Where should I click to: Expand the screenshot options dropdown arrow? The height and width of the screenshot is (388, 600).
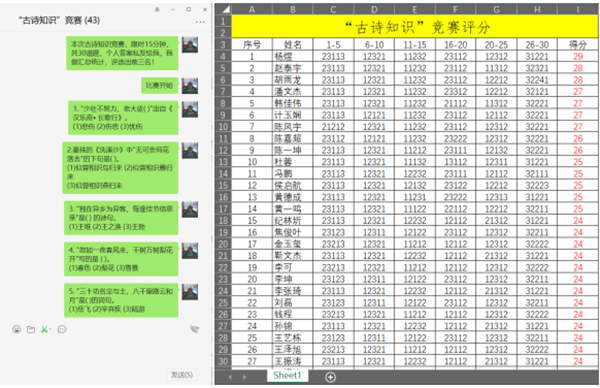50,329
